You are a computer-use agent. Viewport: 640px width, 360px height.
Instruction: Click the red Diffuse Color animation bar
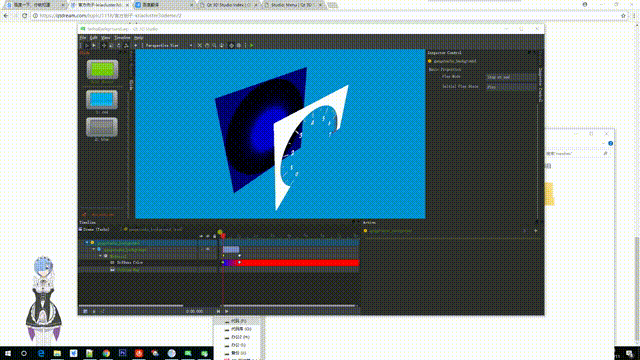click(x=291, y=262)
